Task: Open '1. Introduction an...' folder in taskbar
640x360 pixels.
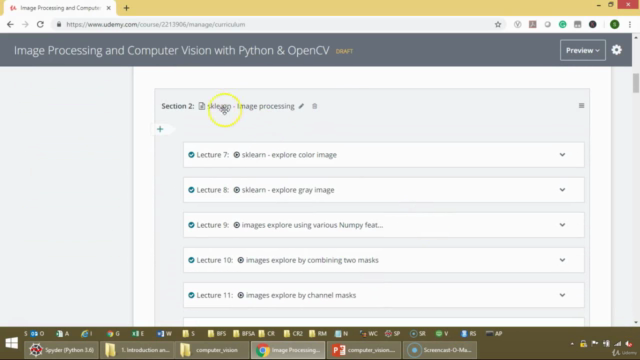Action: click(x=137, y=350)
